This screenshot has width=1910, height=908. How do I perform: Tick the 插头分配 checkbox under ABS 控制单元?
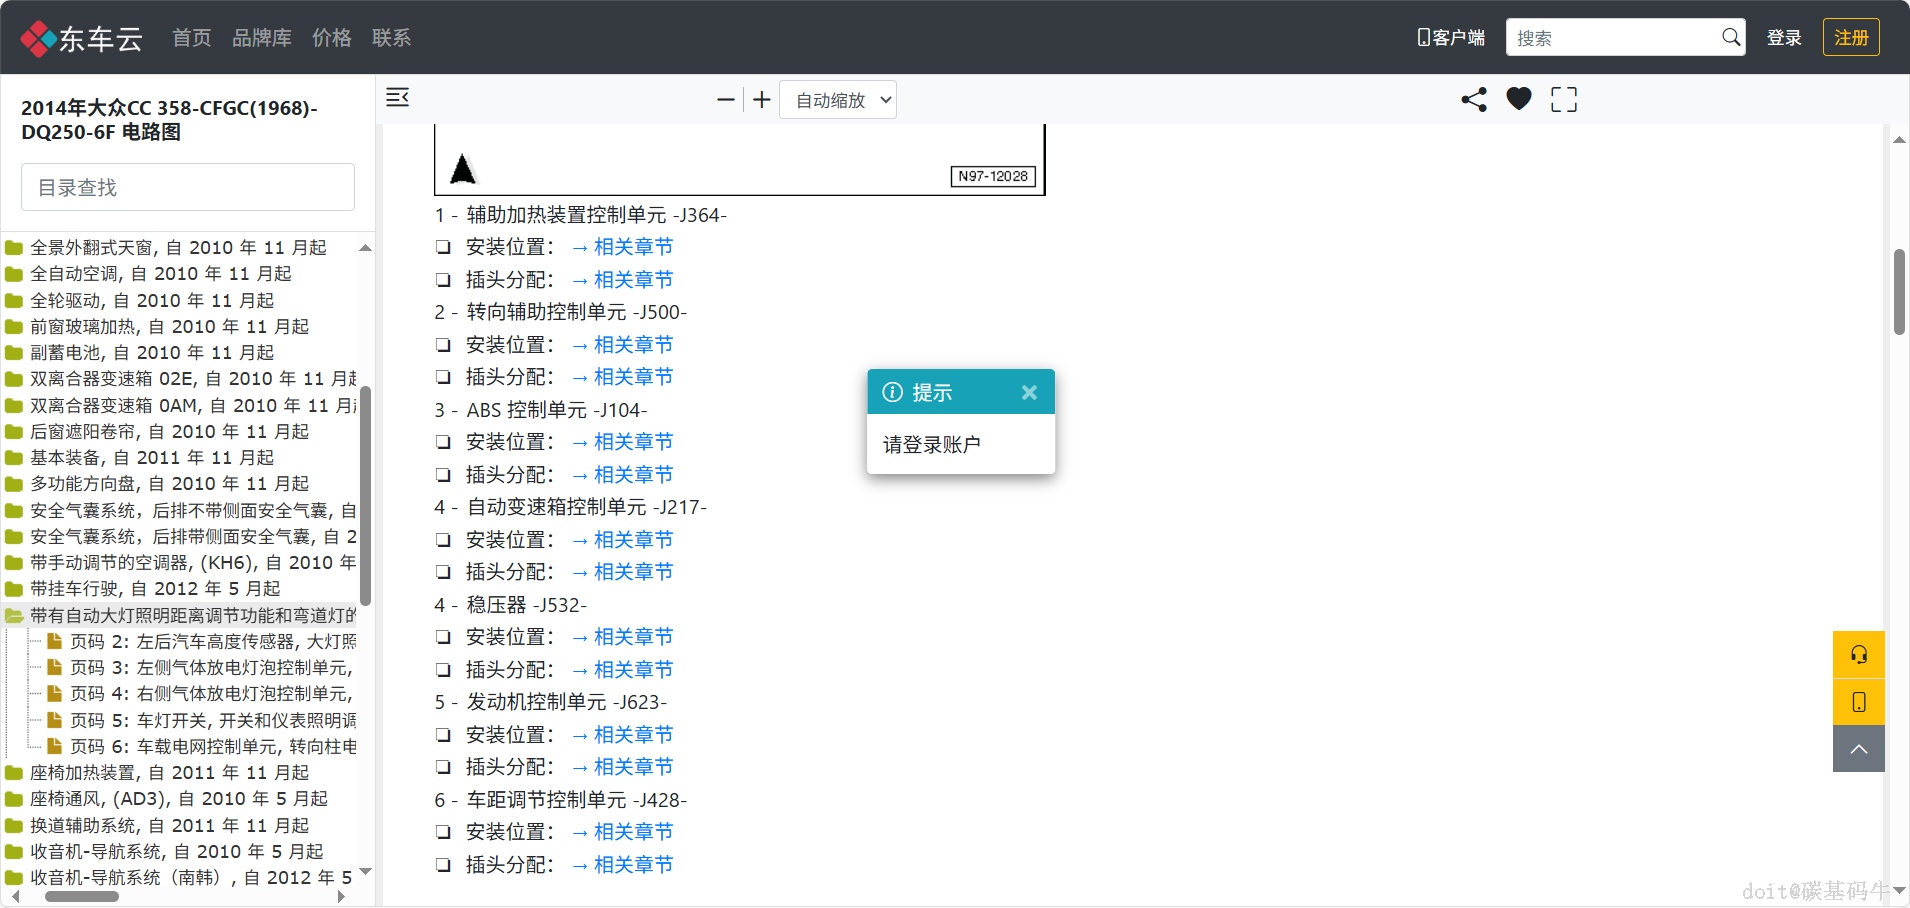443,474
